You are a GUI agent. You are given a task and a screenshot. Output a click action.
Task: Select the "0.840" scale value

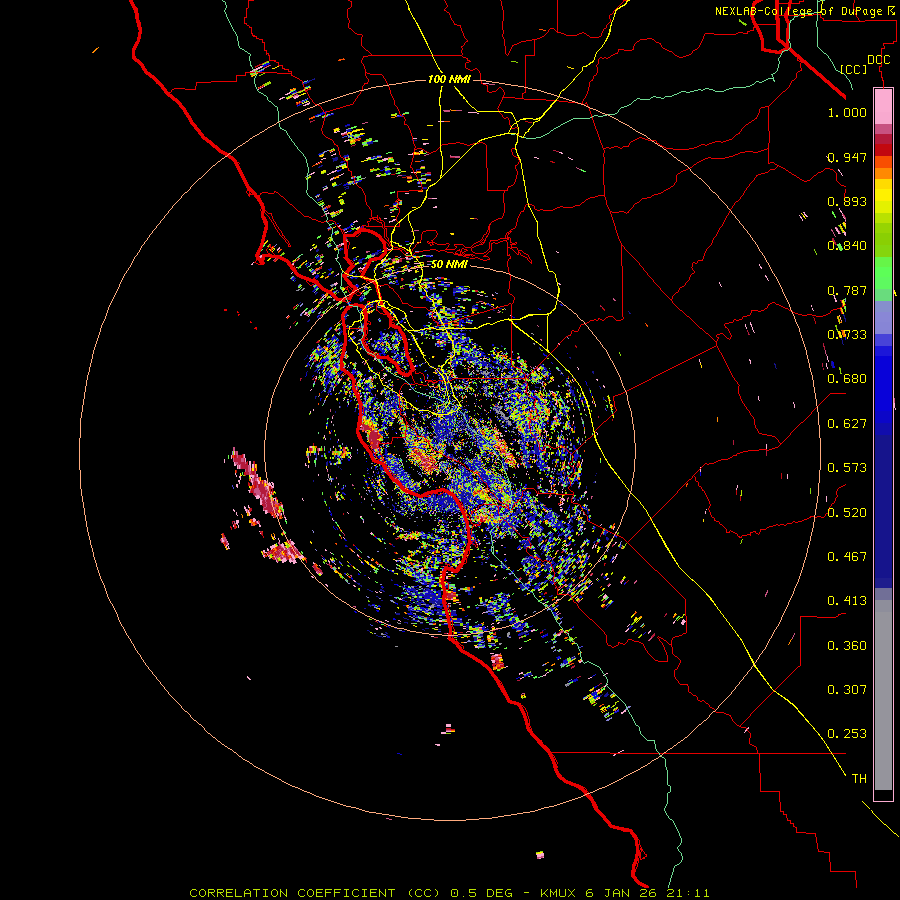pyautogui.click(x=847, y=246)
